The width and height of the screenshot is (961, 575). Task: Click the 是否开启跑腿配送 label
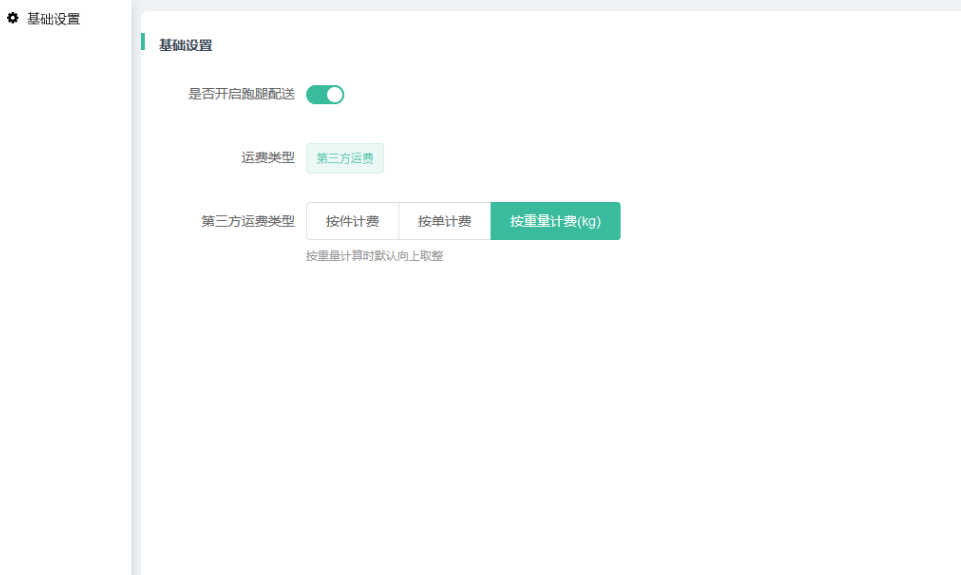tap(241, 94)
